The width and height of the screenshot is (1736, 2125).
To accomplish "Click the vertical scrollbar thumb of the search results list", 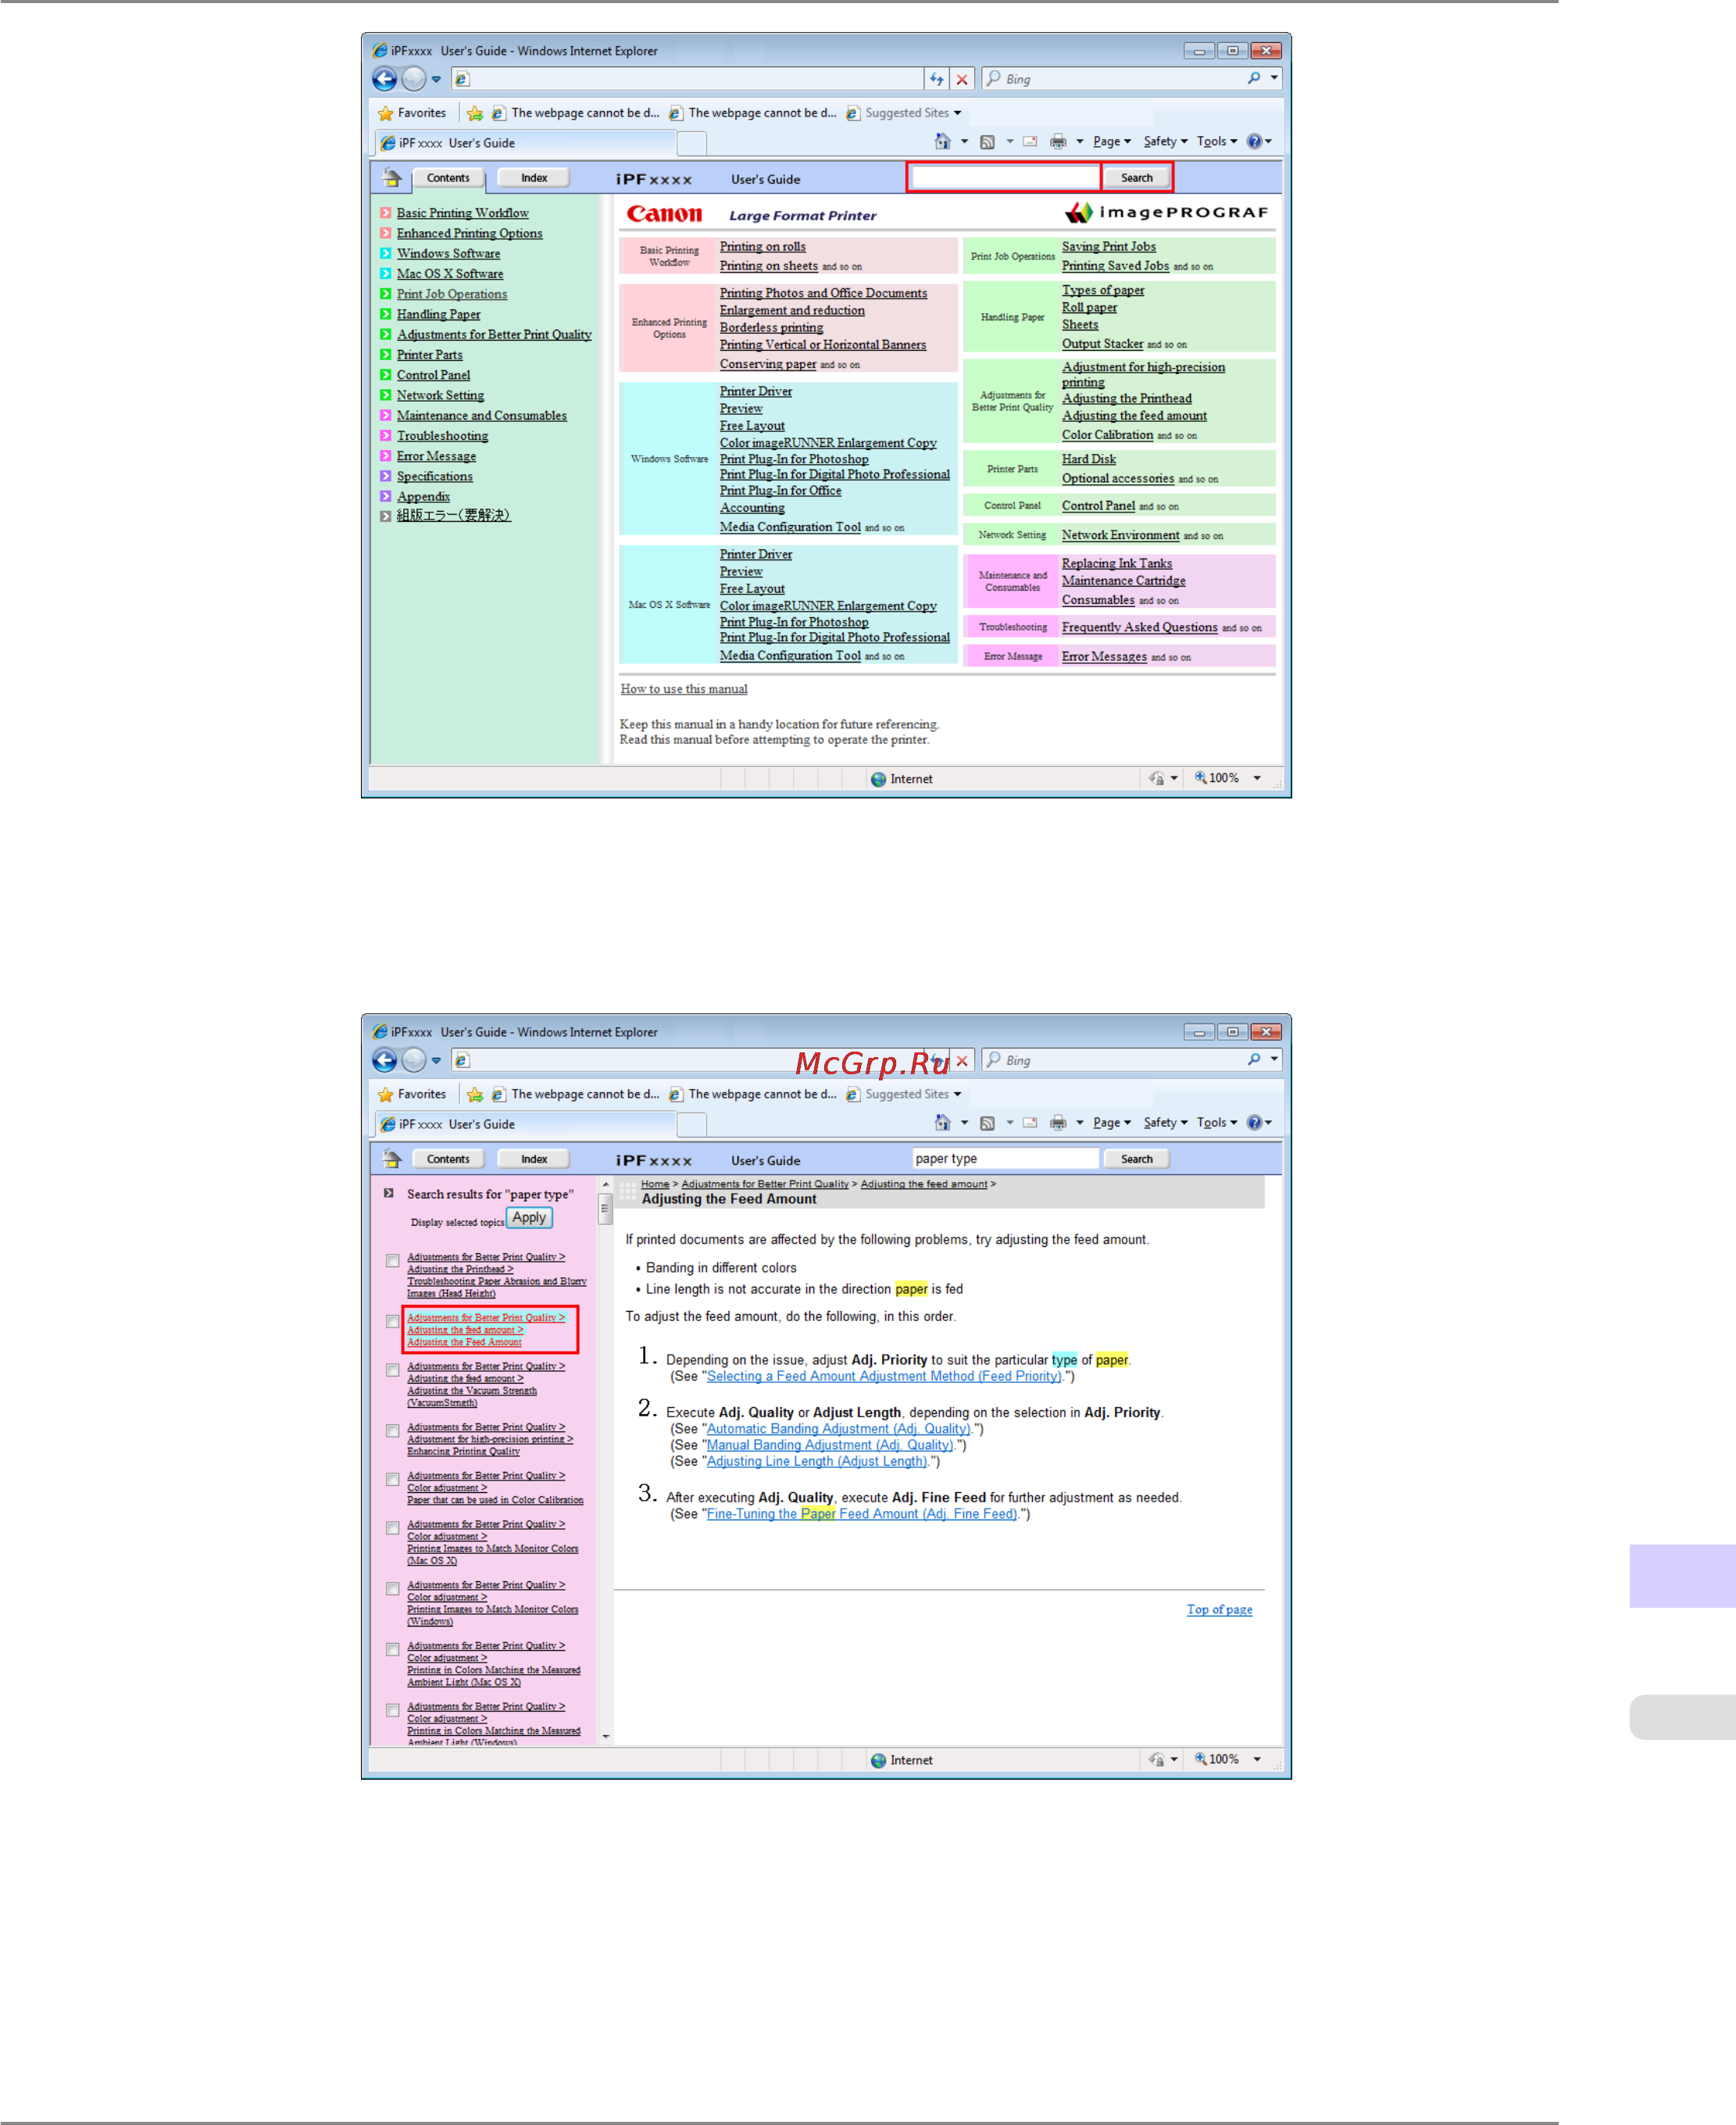I will 605,1210.
